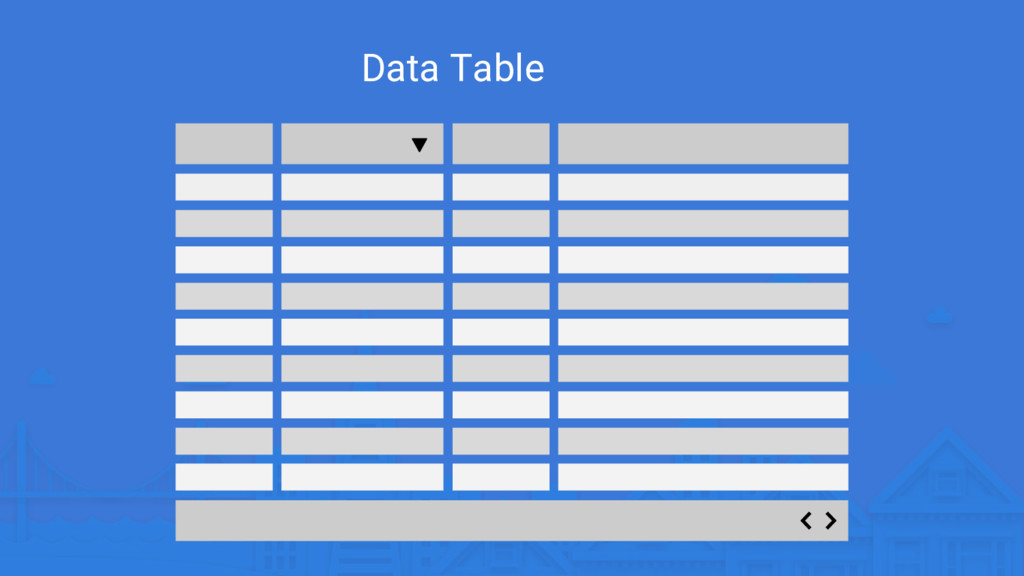Click the Data Table title text
Viewport: 1024px width, 576px height.
click(x=453, y=68)
